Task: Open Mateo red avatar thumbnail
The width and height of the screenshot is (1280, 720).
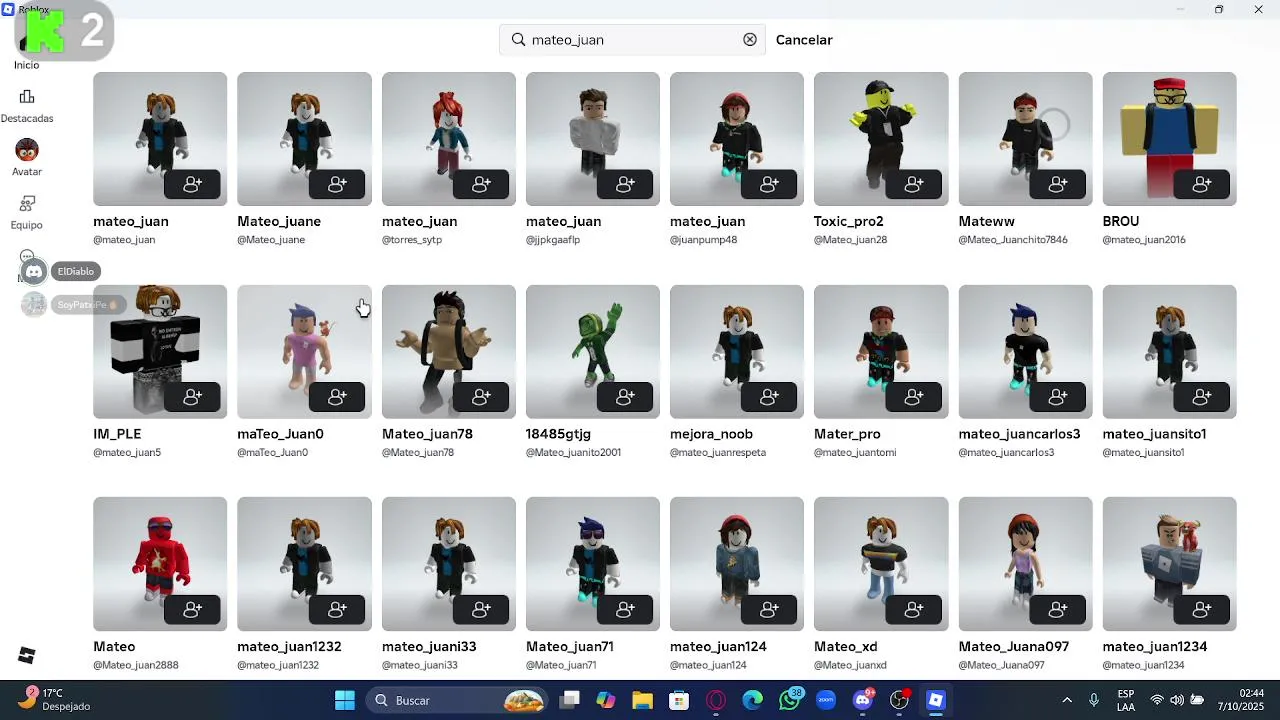Action: coord(160,563)
